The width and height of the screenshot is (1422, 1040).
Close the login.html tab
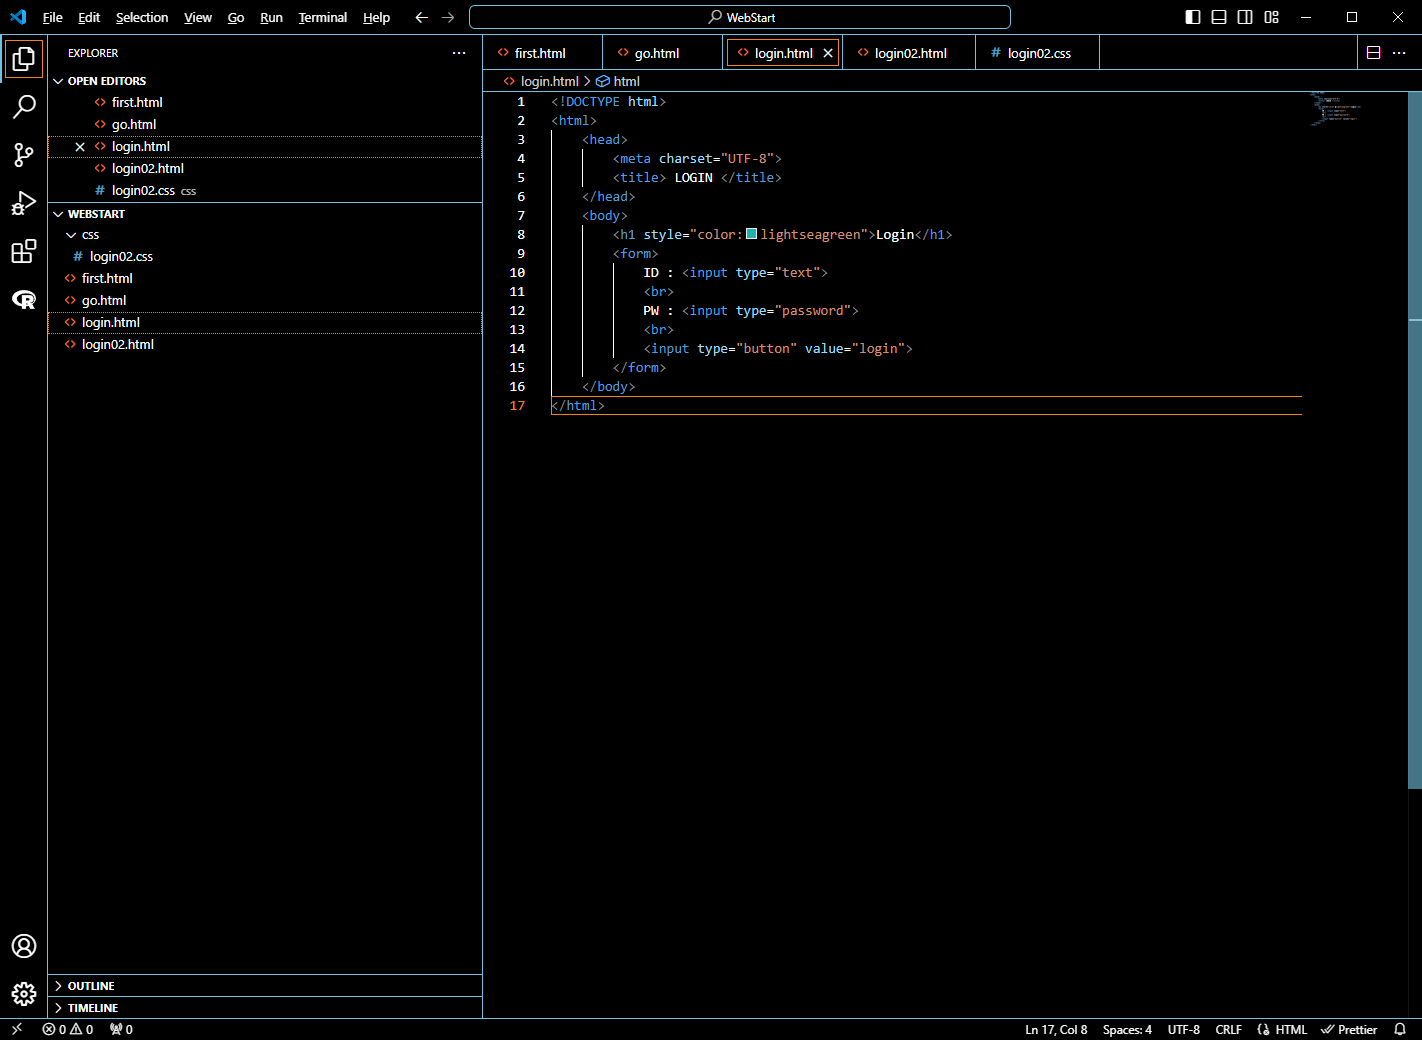[828, 53]
